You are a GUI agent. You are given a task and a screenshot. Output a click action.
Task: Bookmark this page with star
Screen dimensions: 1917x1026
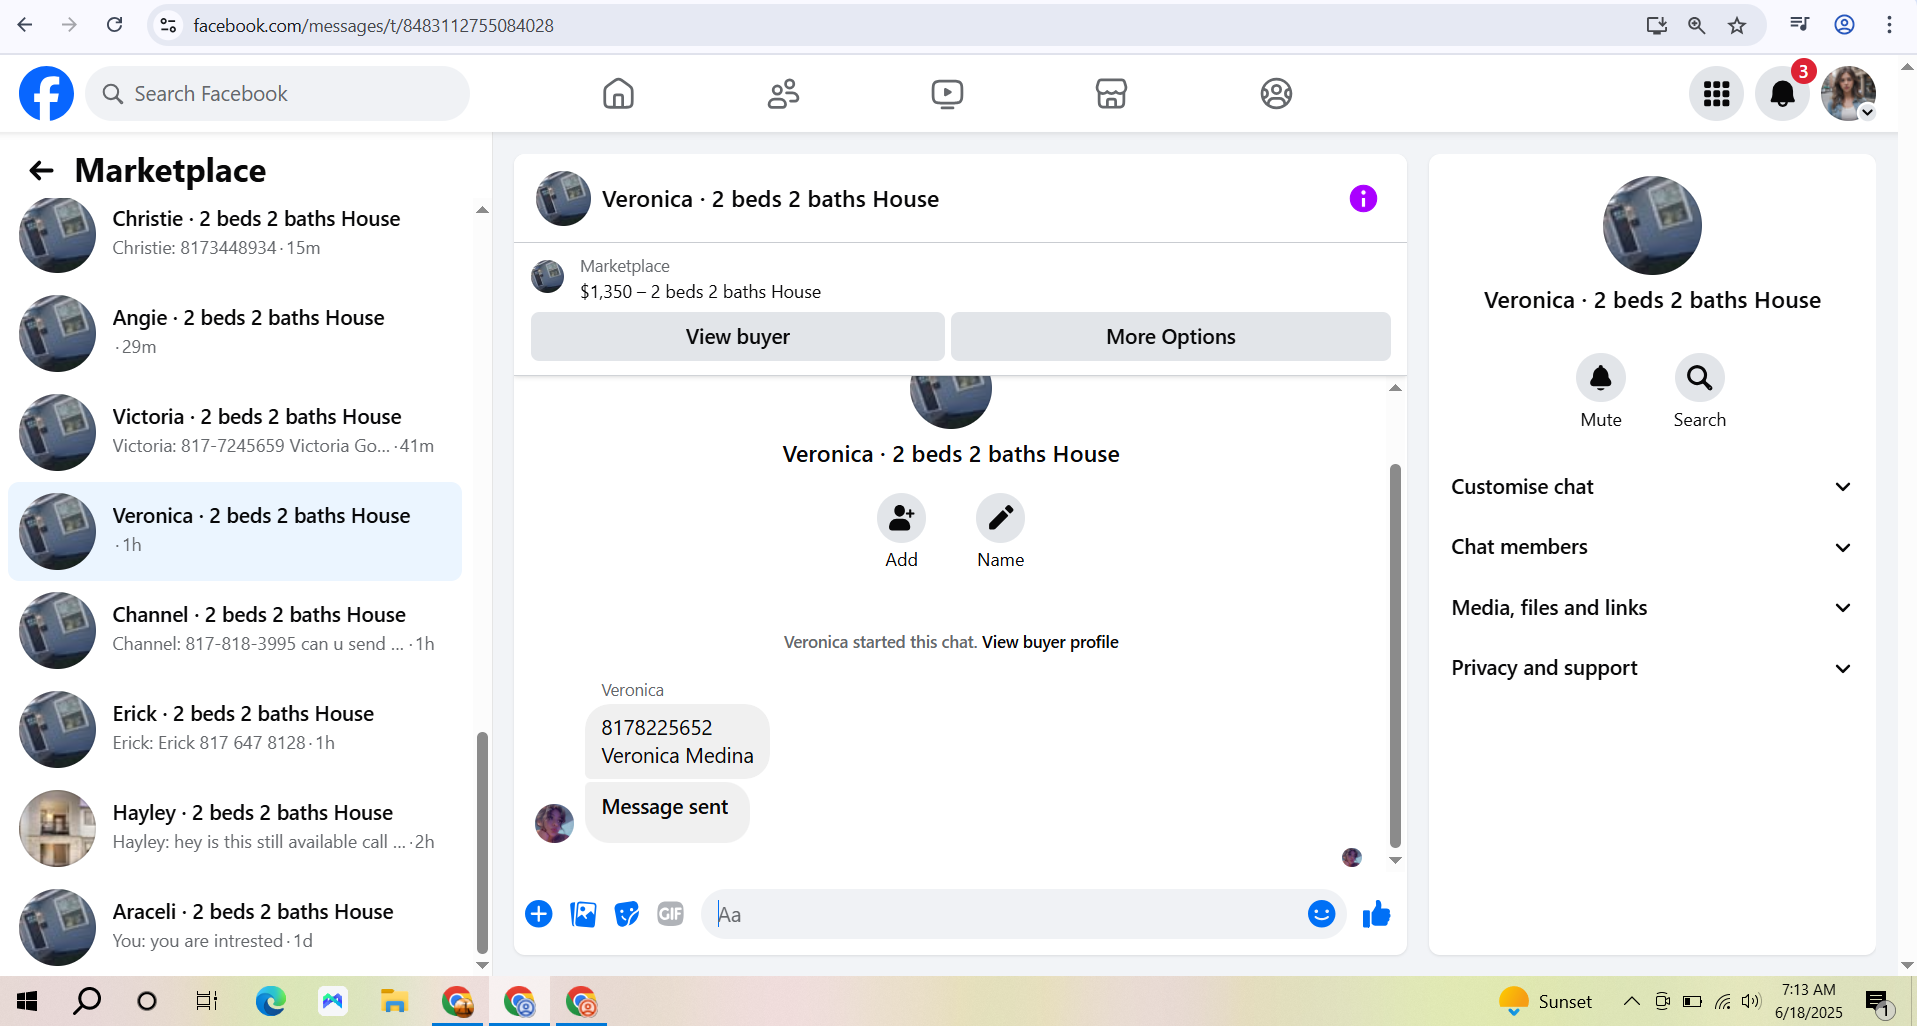pyautogui.click(x=1737, y=25)
